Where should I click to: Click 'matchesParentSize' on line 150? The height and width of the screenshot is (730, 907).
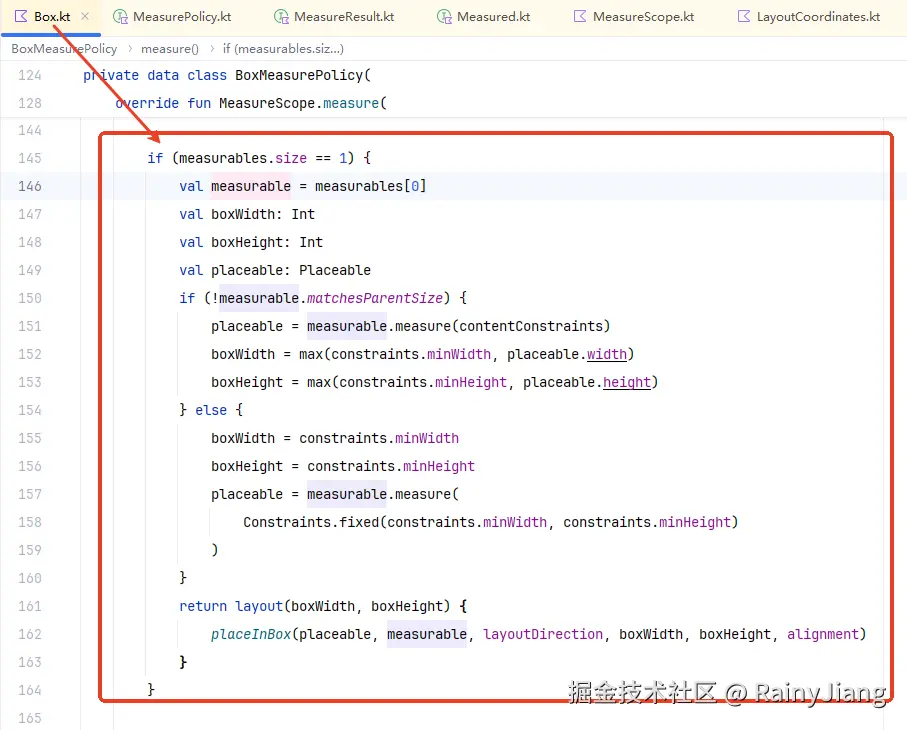pos(375,298)
